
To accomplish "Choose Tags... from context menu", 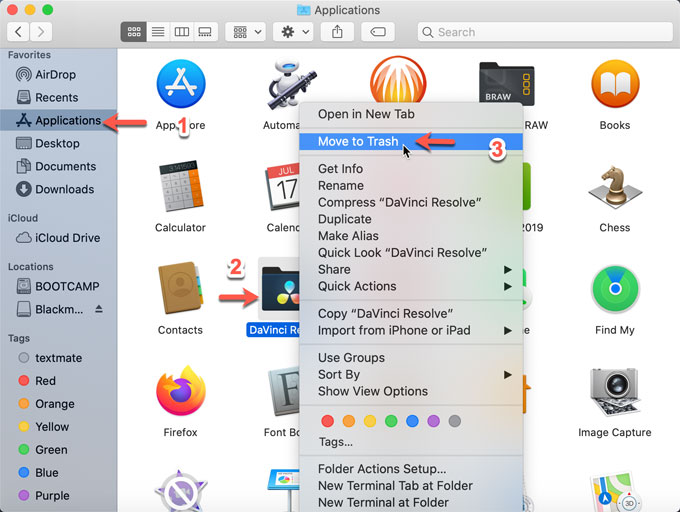I will (411, 442).
